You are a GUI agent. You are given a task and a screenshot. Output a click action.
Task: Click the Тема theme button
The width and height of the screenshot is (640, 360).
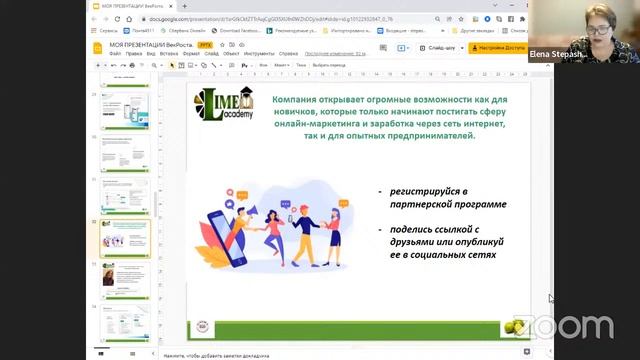[x=301, y=65]
